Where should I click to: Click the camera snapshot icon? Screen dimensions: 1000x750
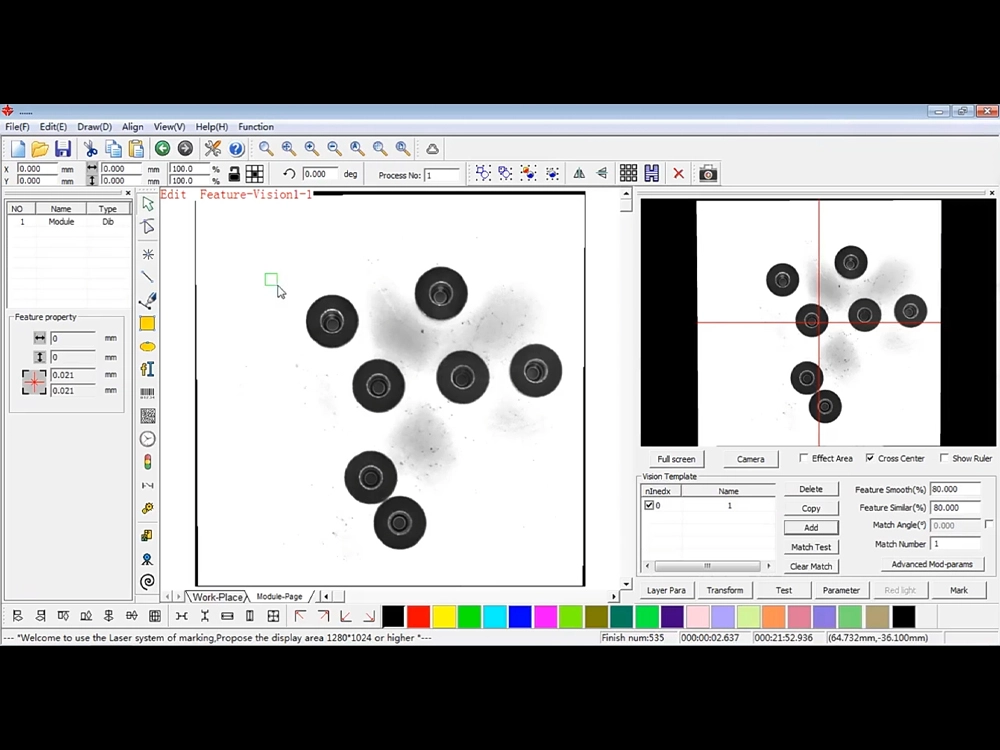tap(708, 174)
